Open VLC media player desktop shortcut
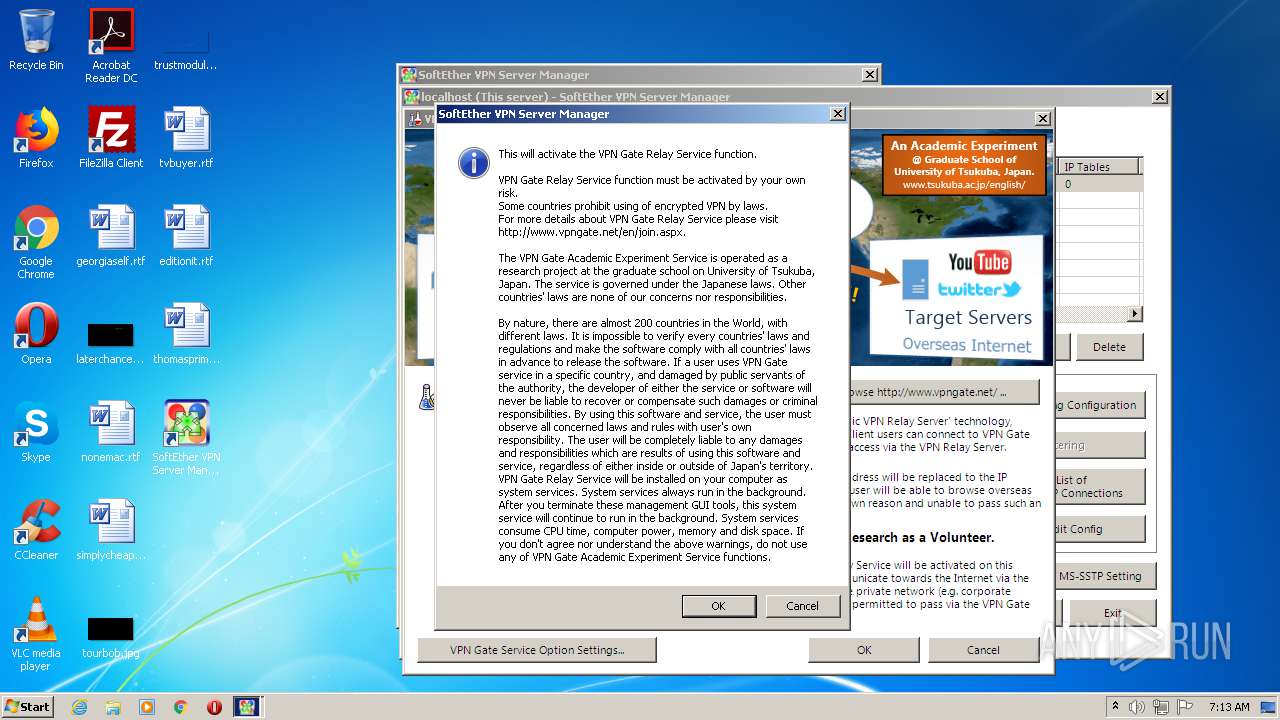Screen dimensions: 1280x720 coord(36,634)
